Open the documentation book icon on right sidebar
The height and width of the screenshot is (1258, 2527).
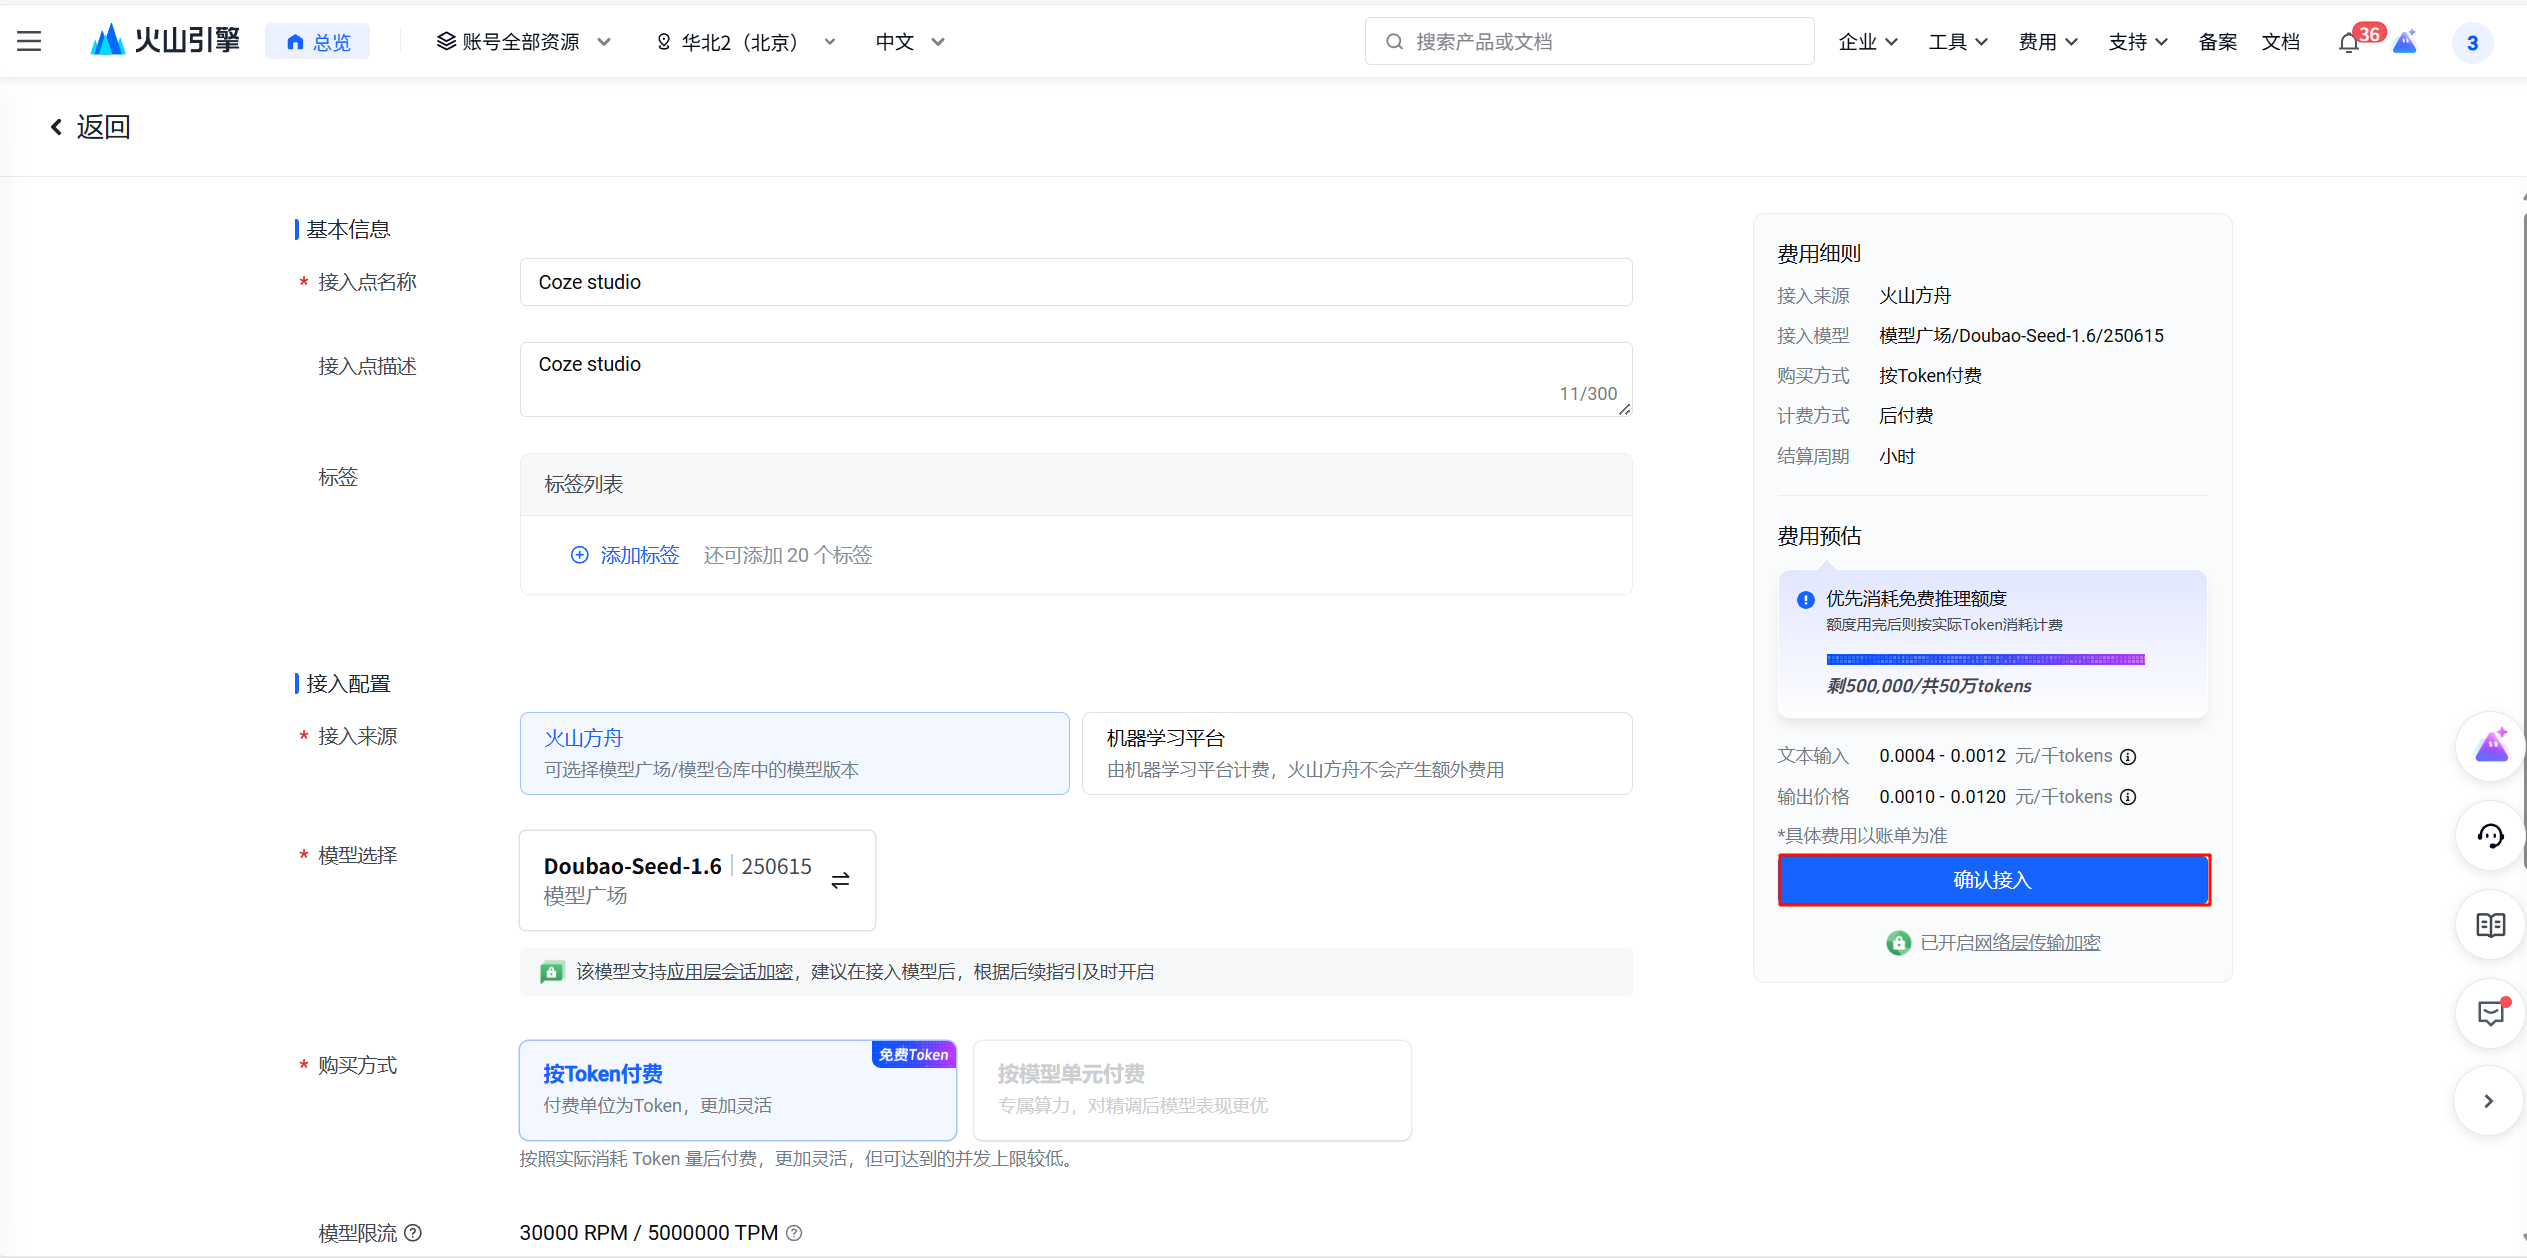click(2491, 925)
